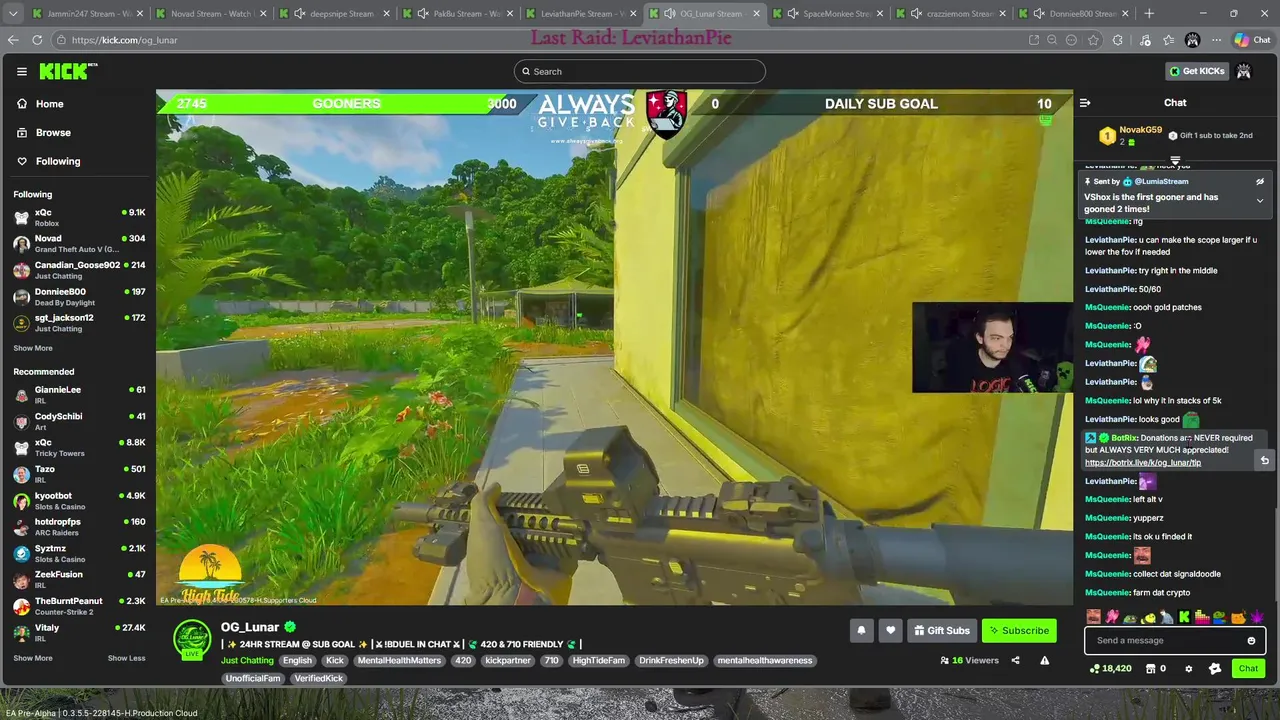Open chat settings gear
Viewport: 1280px width, 720px height.
1189,669
